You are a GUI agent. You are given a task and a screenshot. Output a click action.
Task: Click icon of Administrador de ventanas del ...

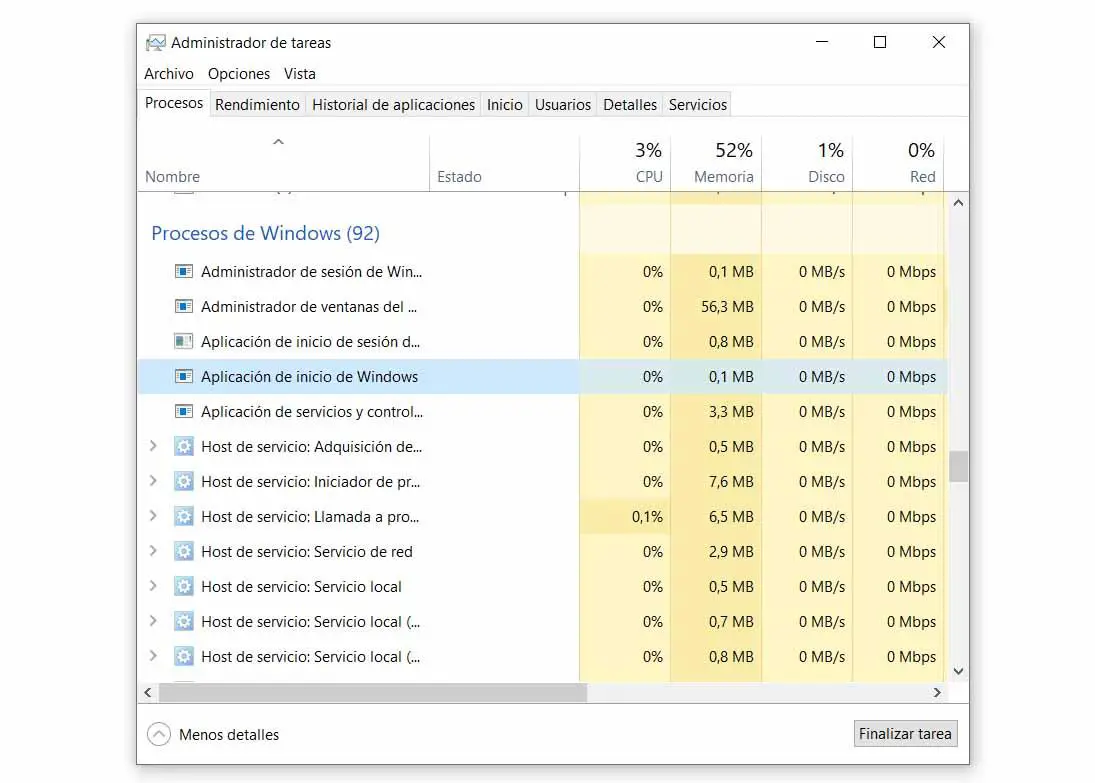click(x=184, y=306)
